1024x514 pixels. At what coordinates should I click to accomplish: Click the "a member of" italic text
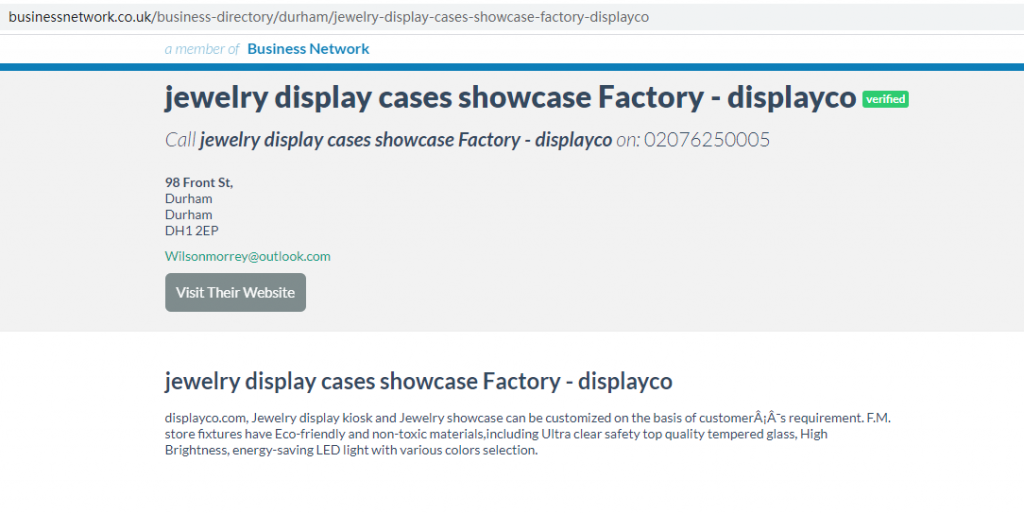coord(202,49)
